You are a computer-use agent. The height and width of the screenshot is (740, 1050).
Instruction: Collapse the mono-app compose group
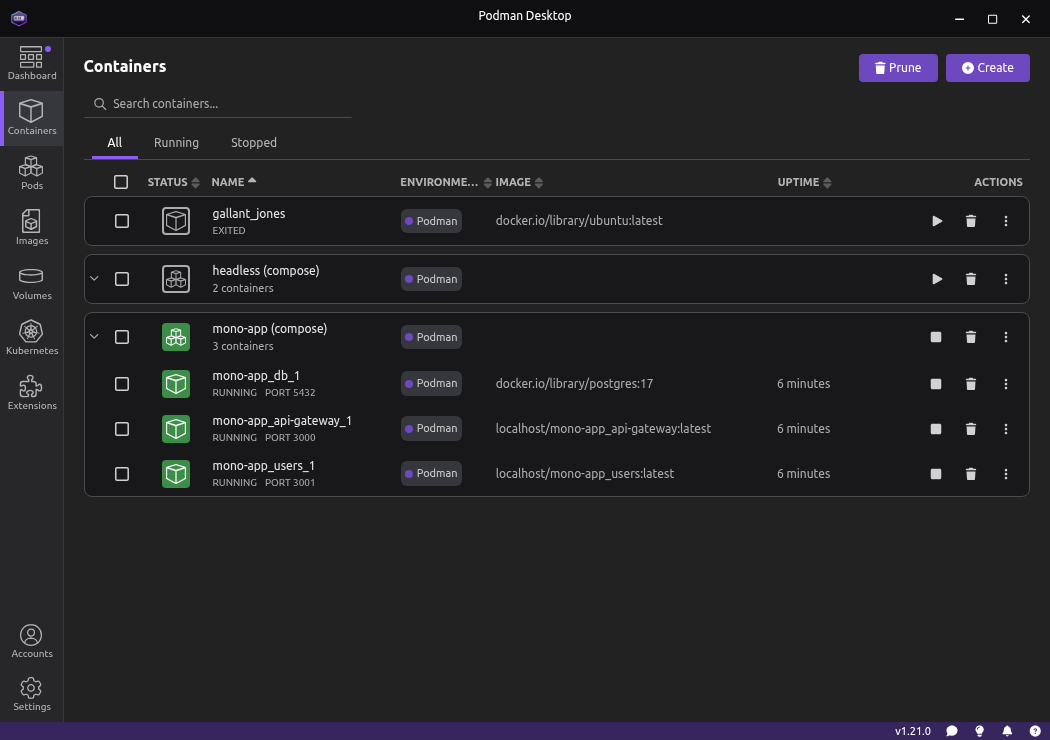tap(95, 337)
